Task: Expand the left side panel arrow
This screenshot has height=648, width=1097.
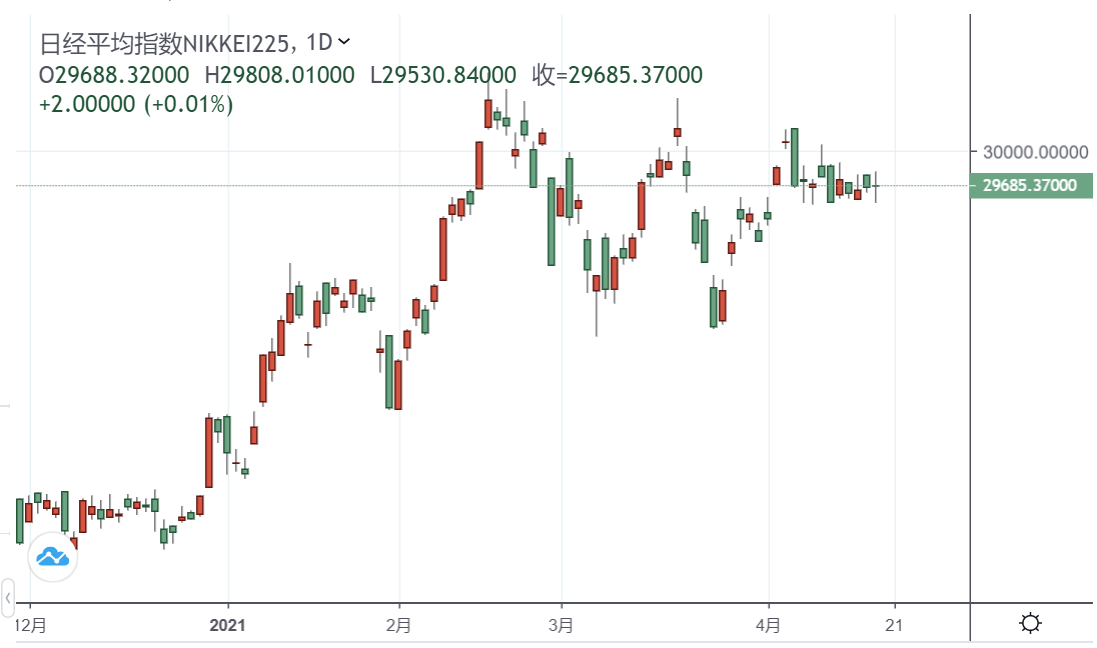Action: [x=8, y=598]
